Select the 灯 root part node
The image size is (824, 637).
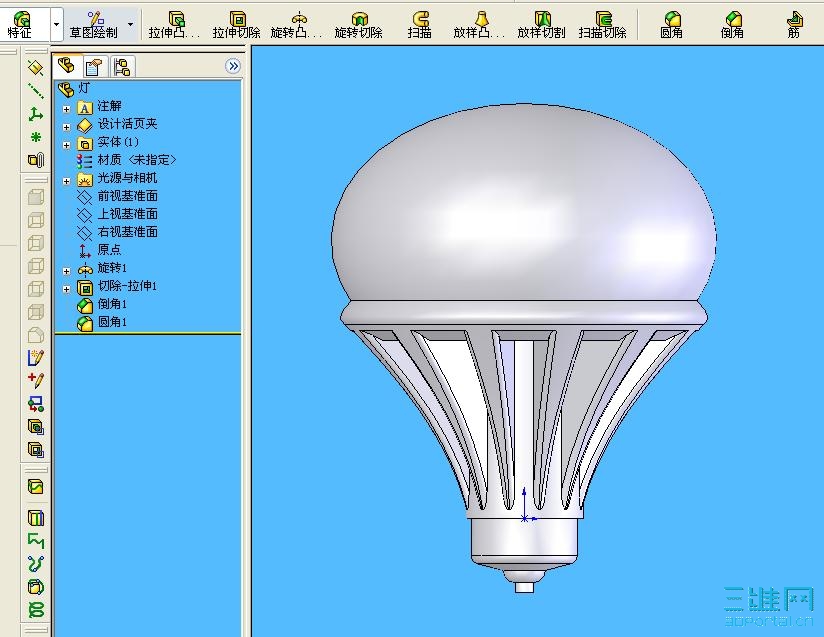click(74, 89)
